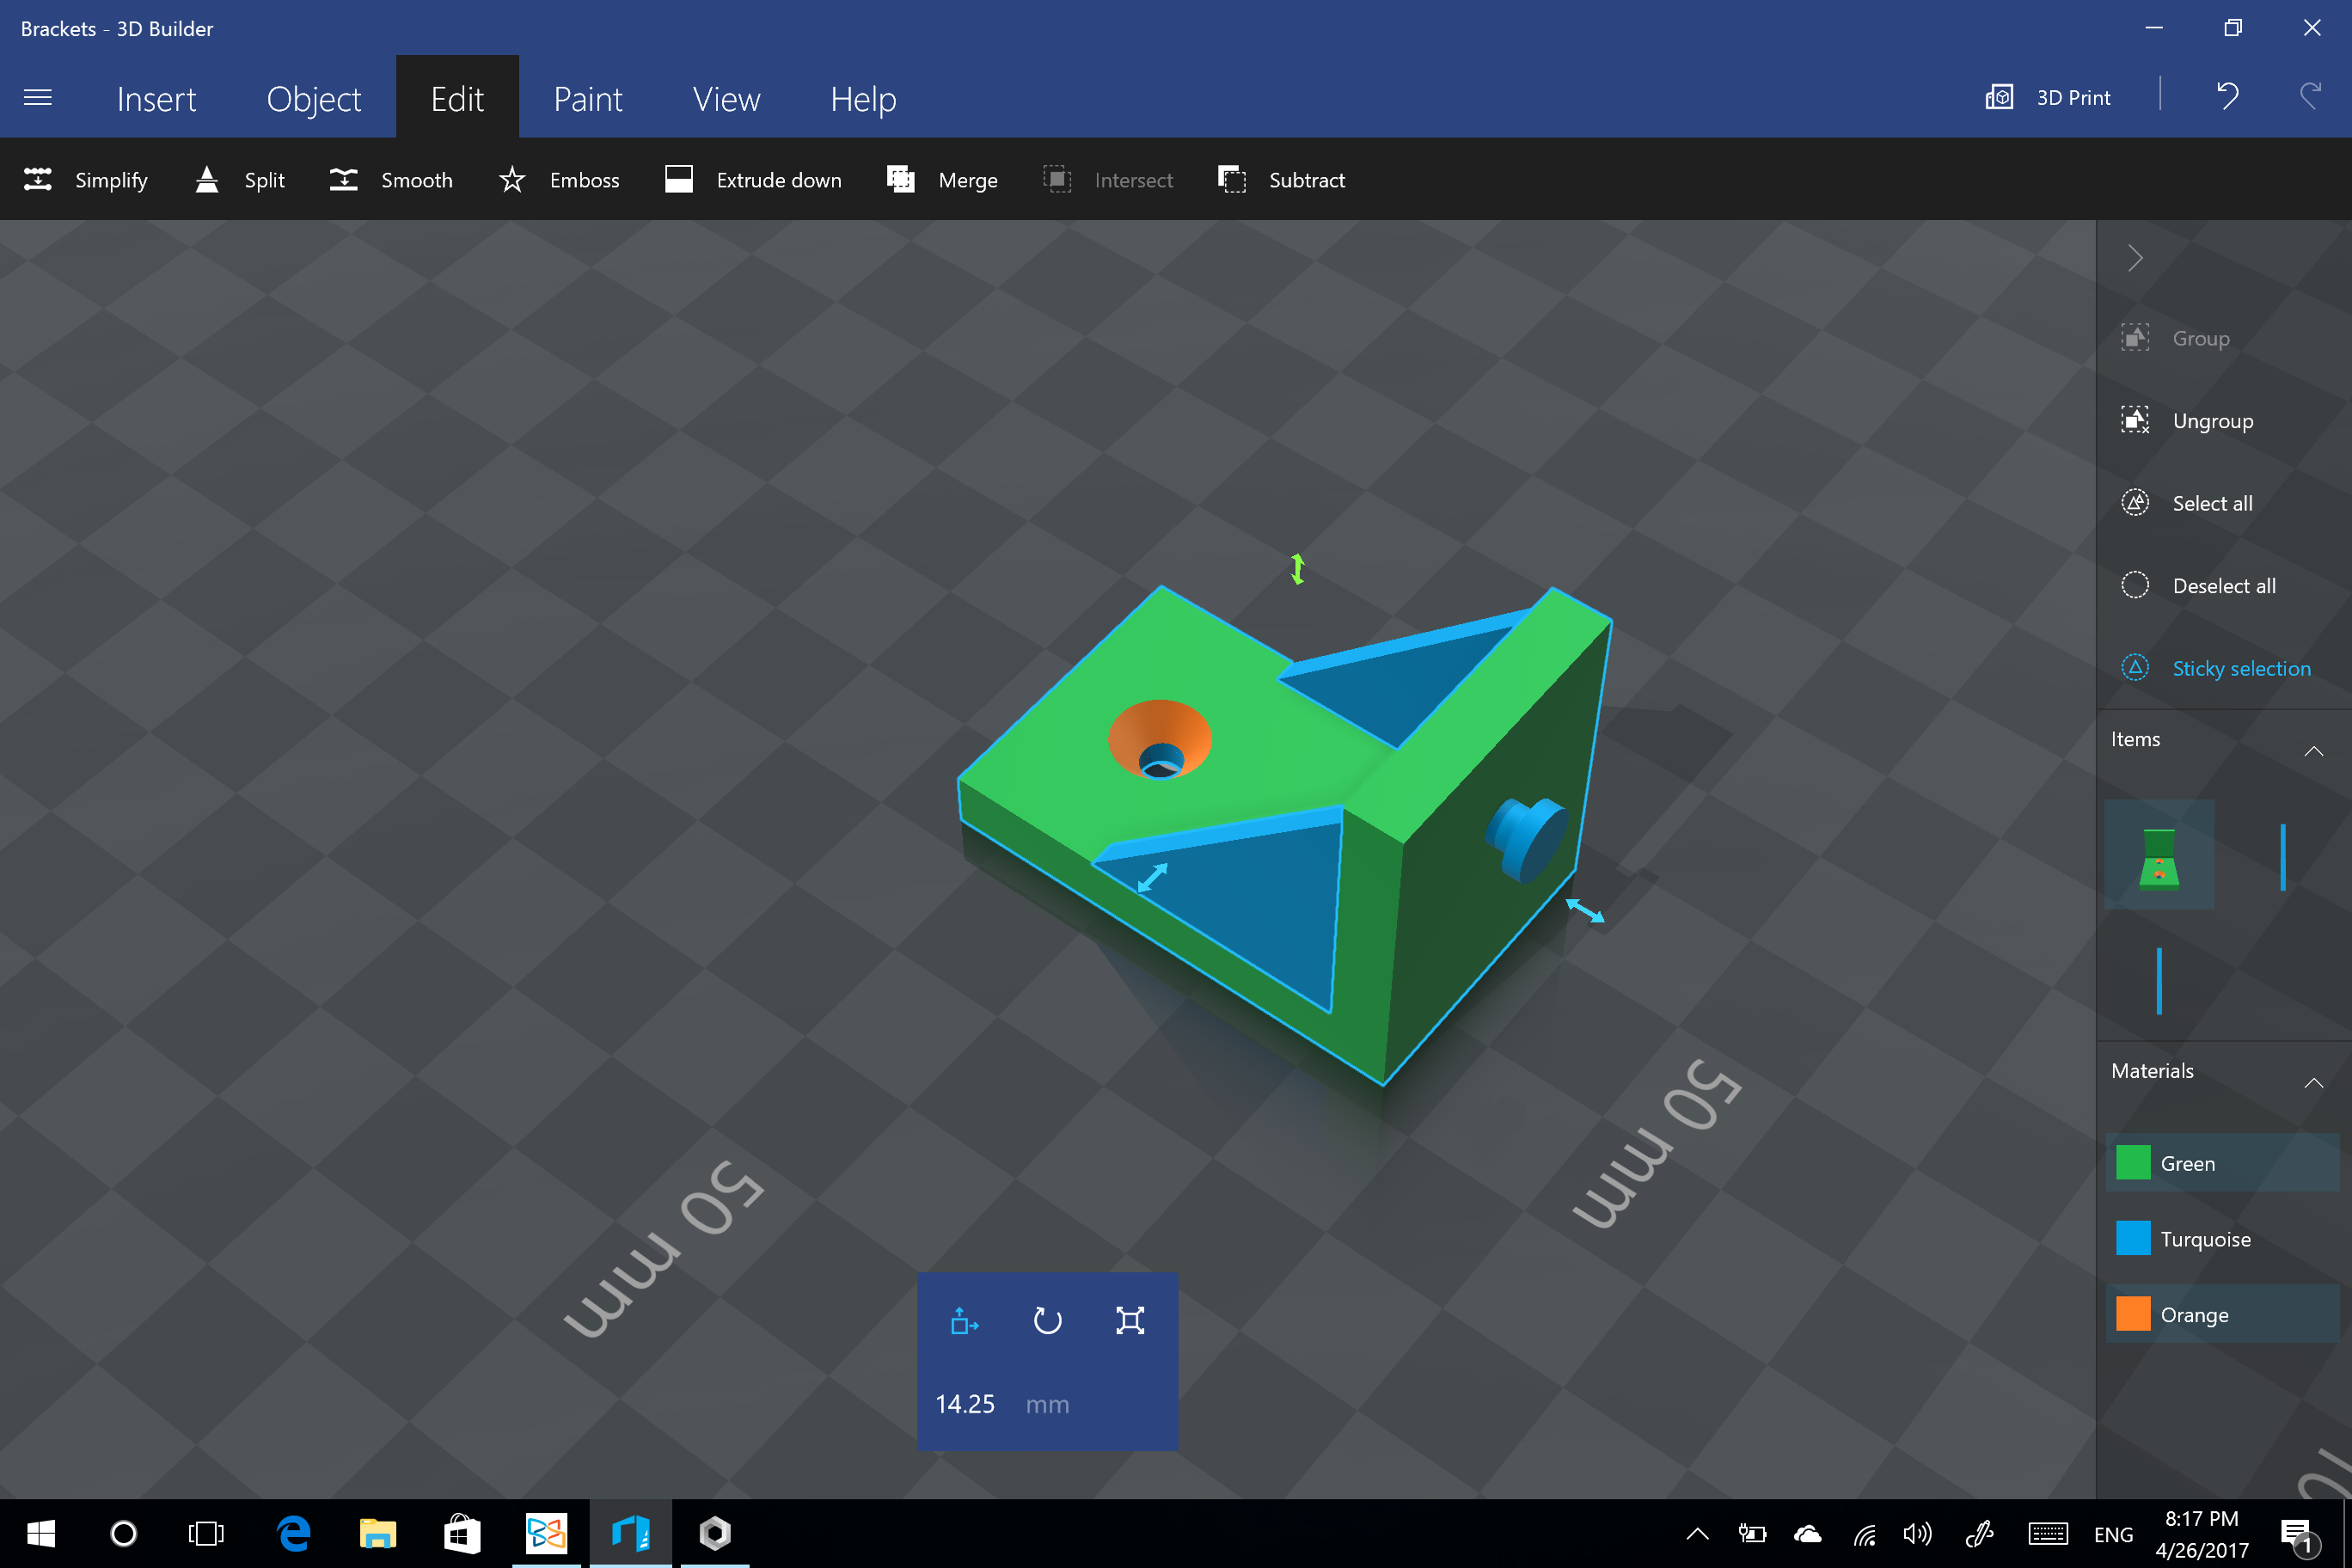Screen dimensions: 2352x1568
Task: Click the 3D Print button
Action: pos(2048,97)
